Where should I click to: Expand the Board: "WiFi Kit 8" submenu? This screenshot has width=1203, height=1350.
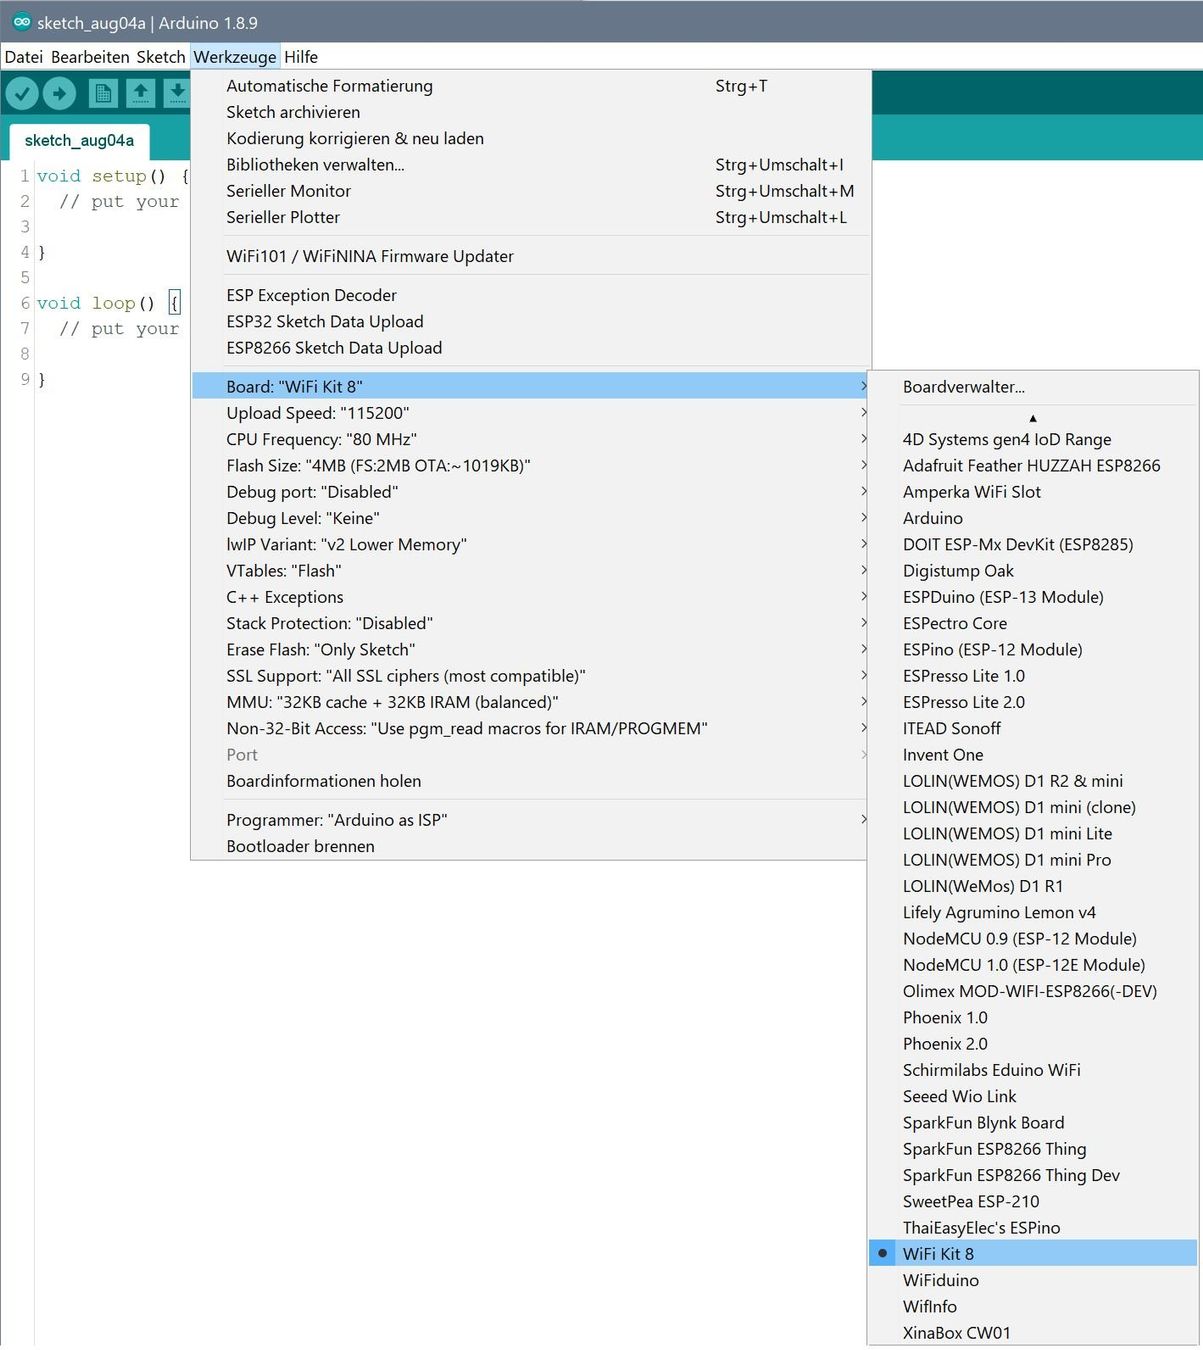529,386
